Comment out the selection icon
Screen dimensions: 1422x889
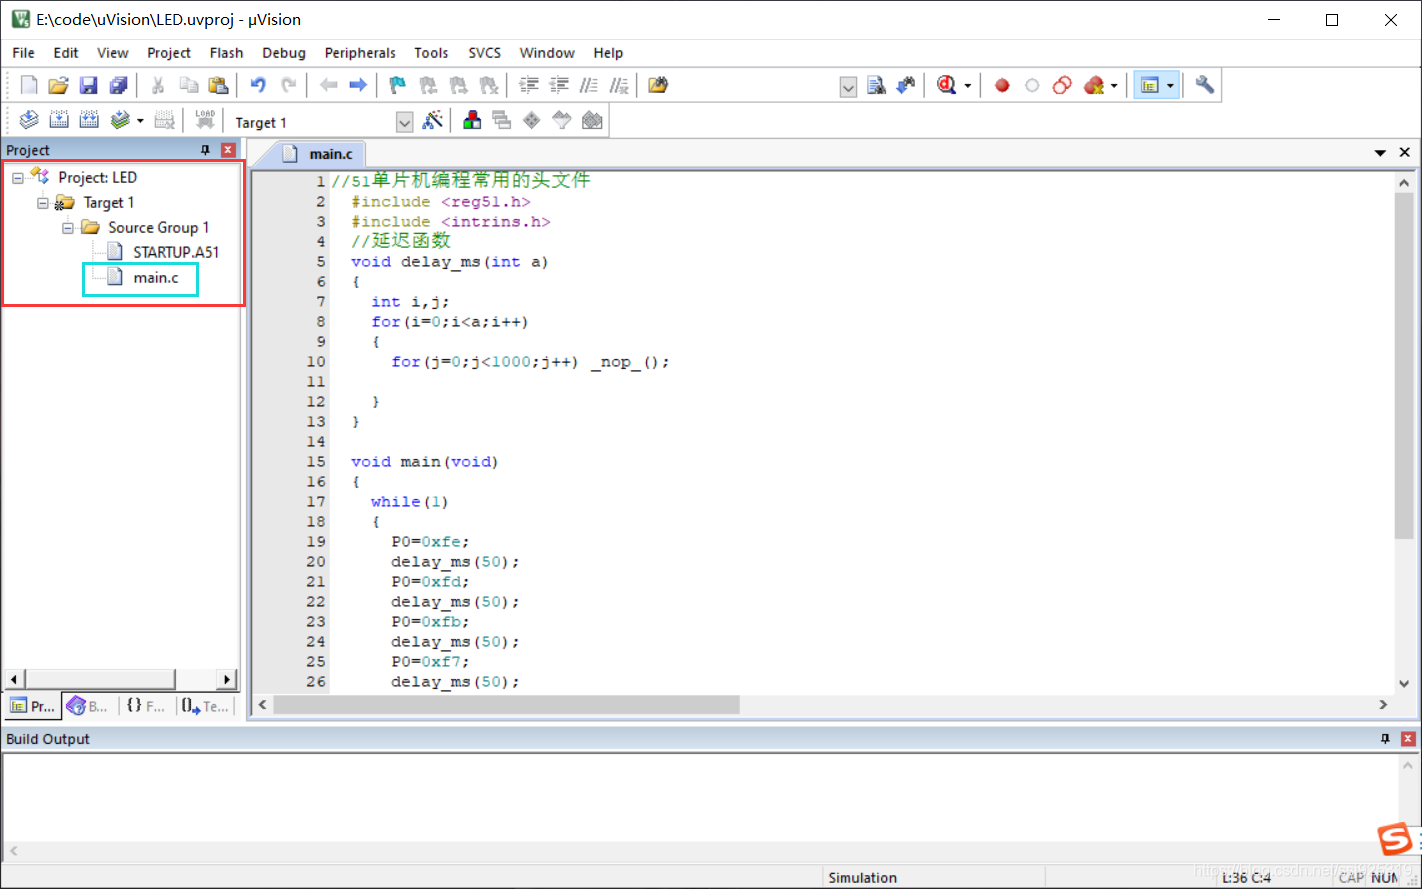[x=590, y=86]
